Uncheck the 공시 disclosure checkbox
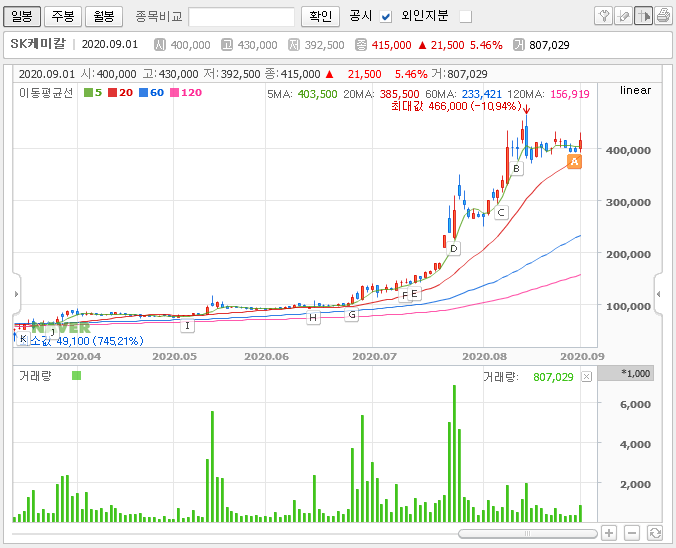The height and width of the screenshot is (548, 676). click(x=386, y=17)
